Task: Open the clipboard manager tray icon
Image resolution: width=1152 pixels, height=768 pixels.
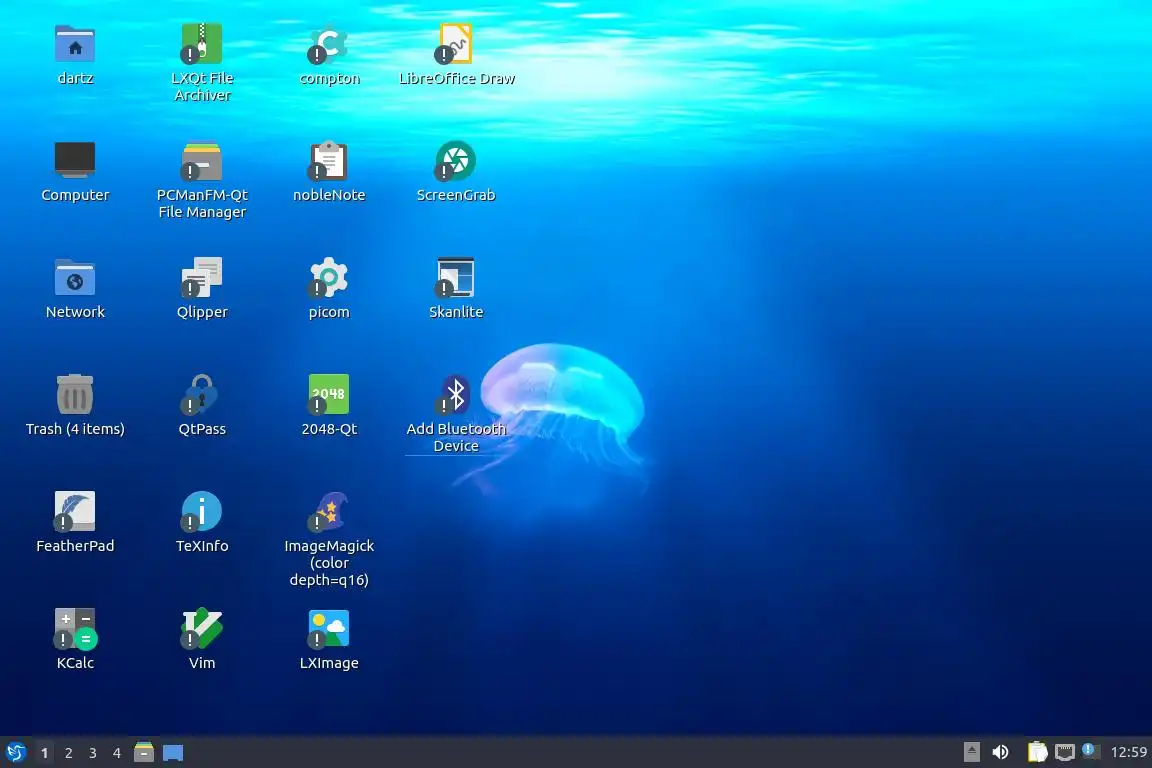Action: point(1037,752)
